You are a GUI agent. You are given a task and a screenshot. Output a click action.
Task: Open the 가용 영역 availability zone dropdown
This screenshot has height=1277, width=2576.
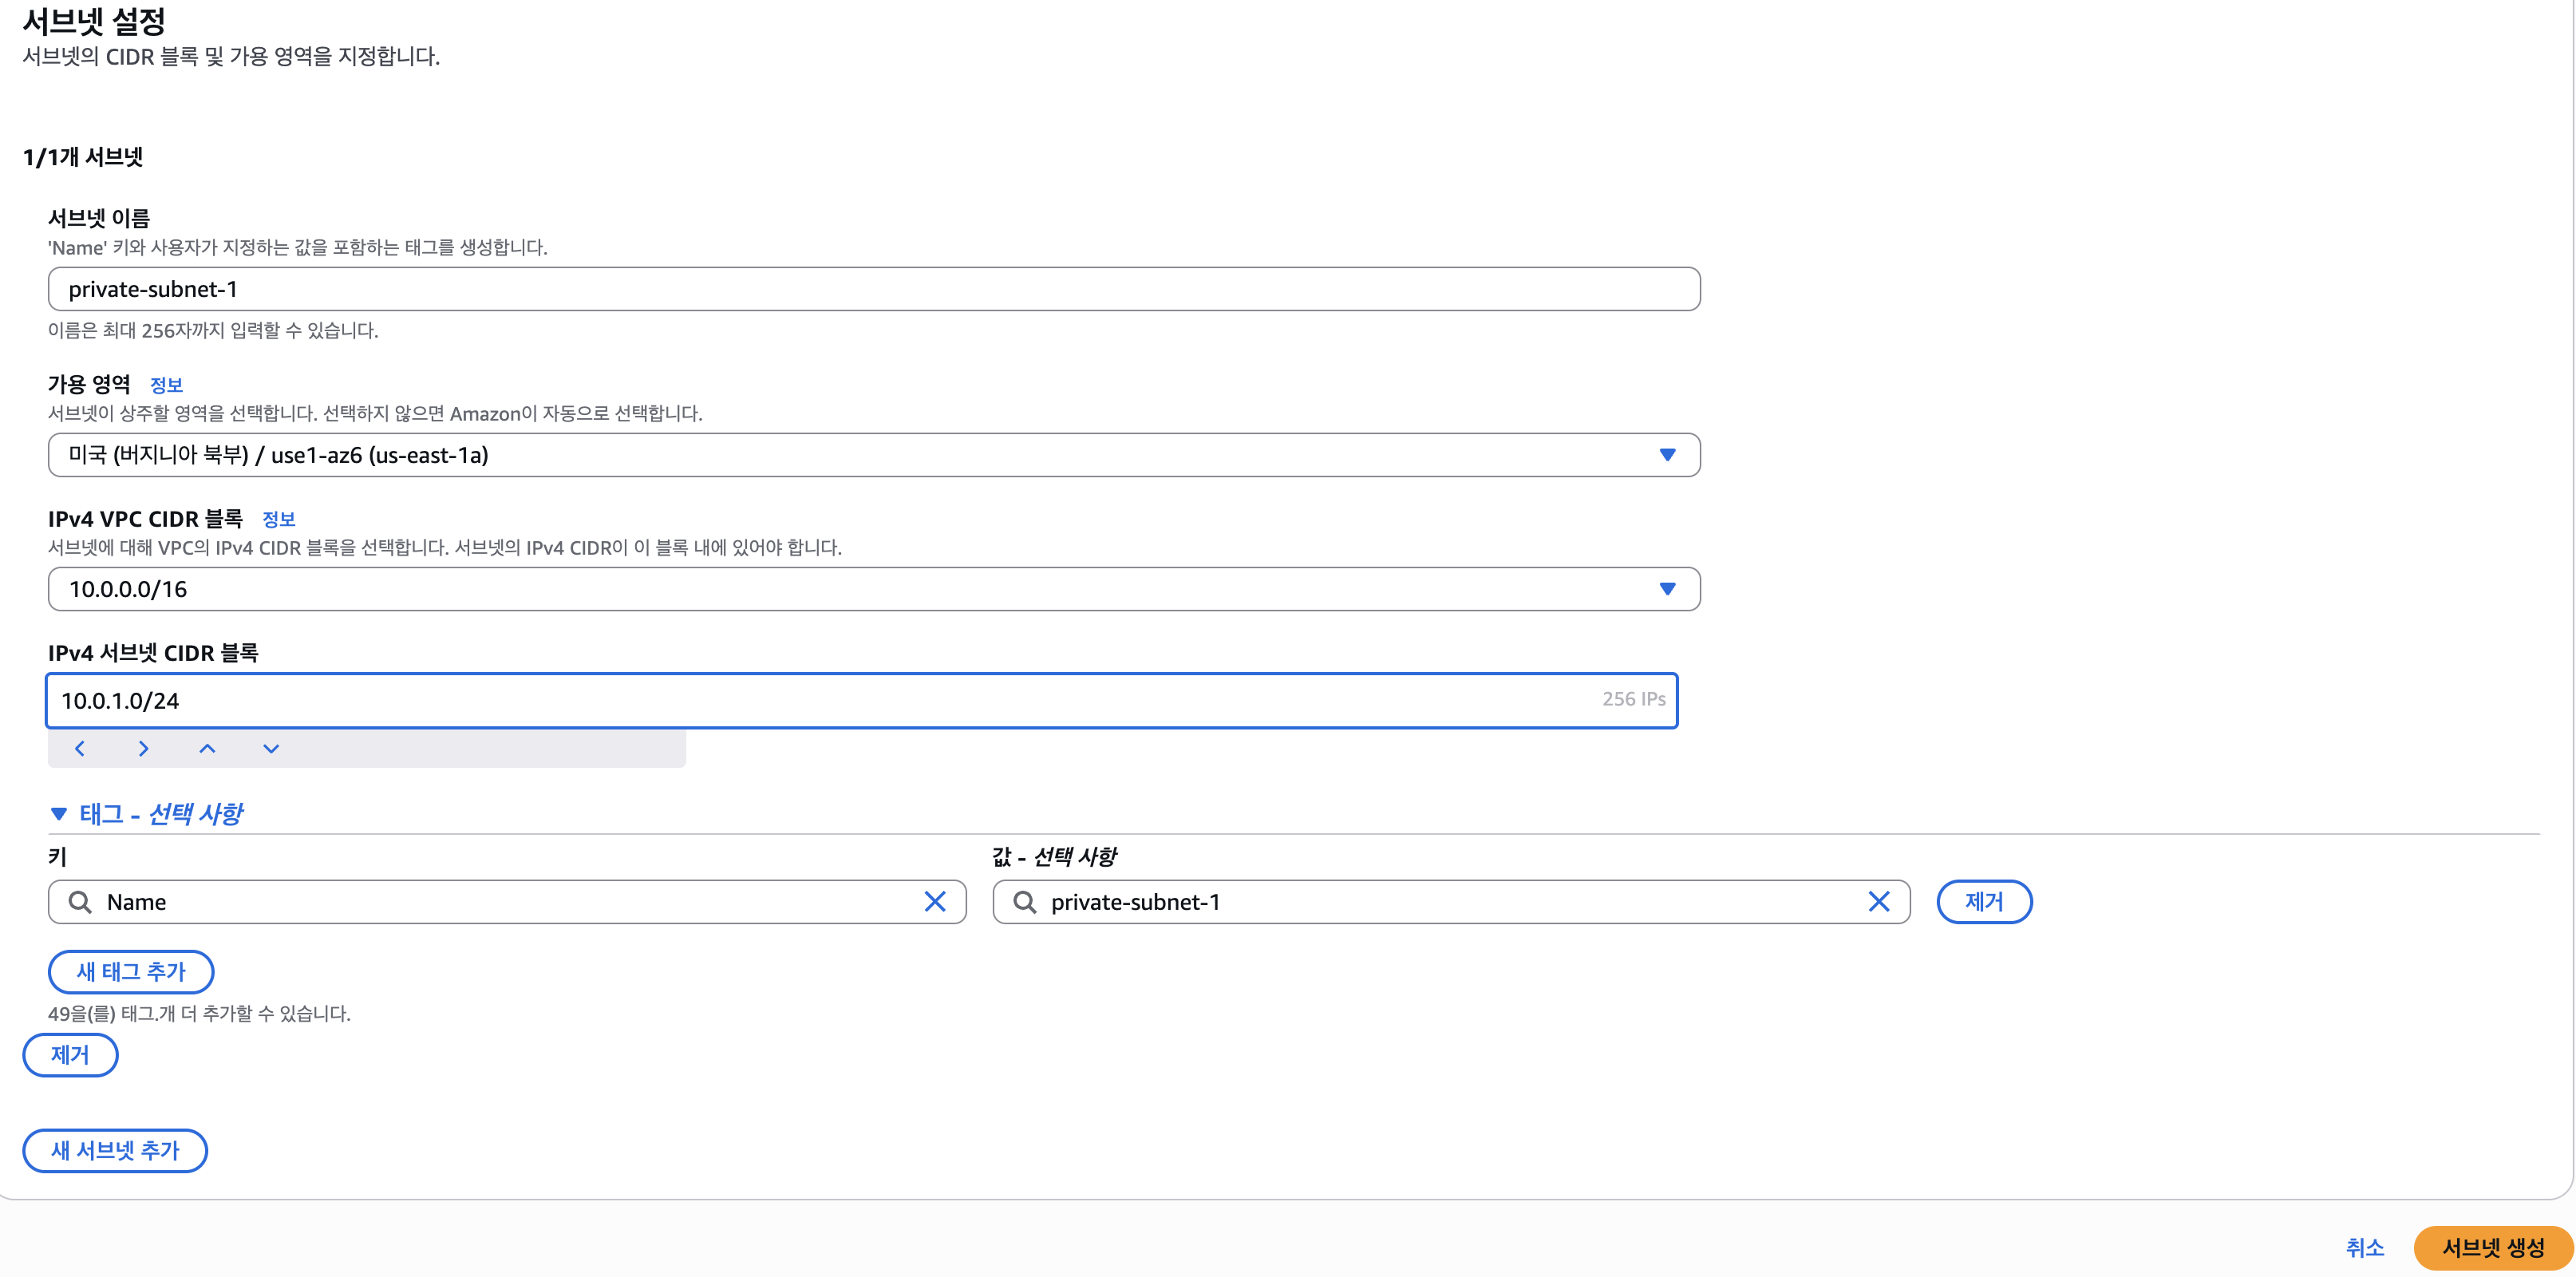874,455
